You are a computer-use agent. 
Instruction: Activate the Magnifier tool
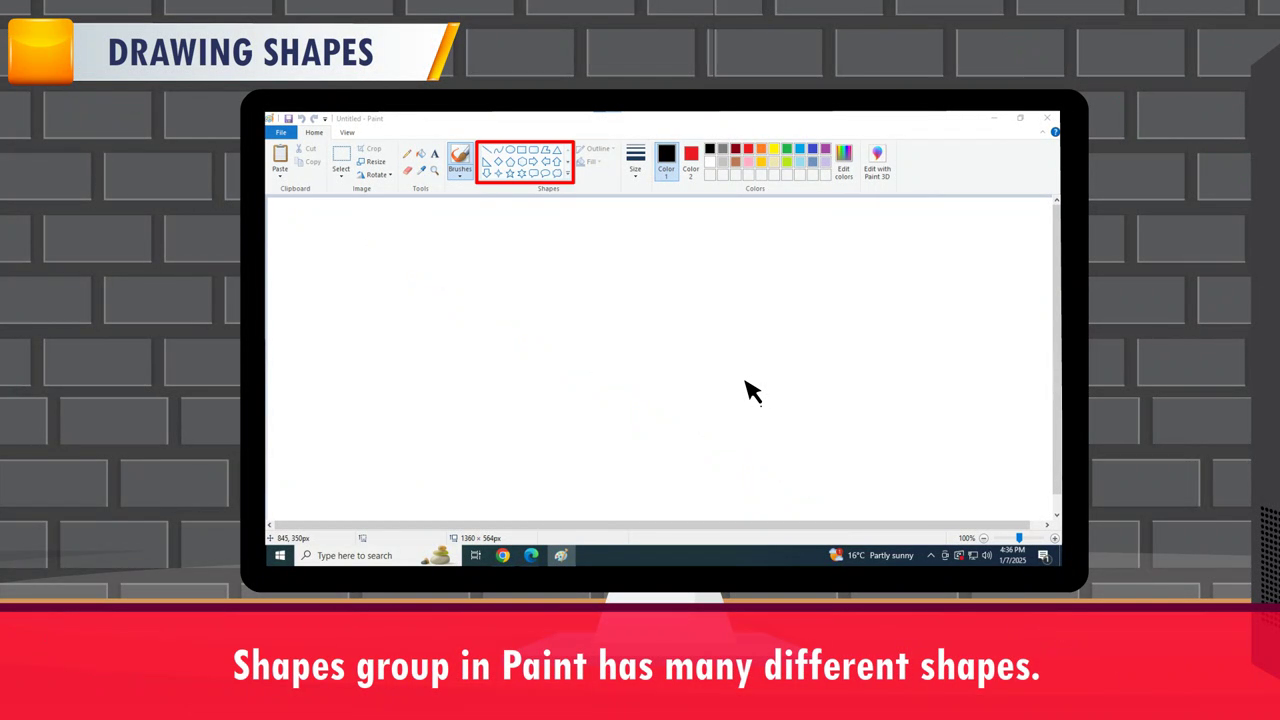point(434,170)
